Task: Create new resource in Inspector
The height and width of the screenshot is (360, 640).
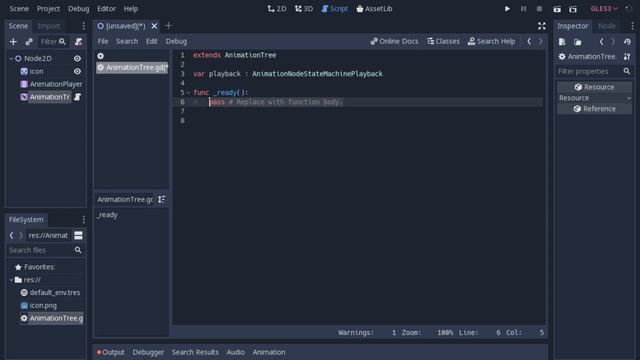Action: click(x=562, y=42)
